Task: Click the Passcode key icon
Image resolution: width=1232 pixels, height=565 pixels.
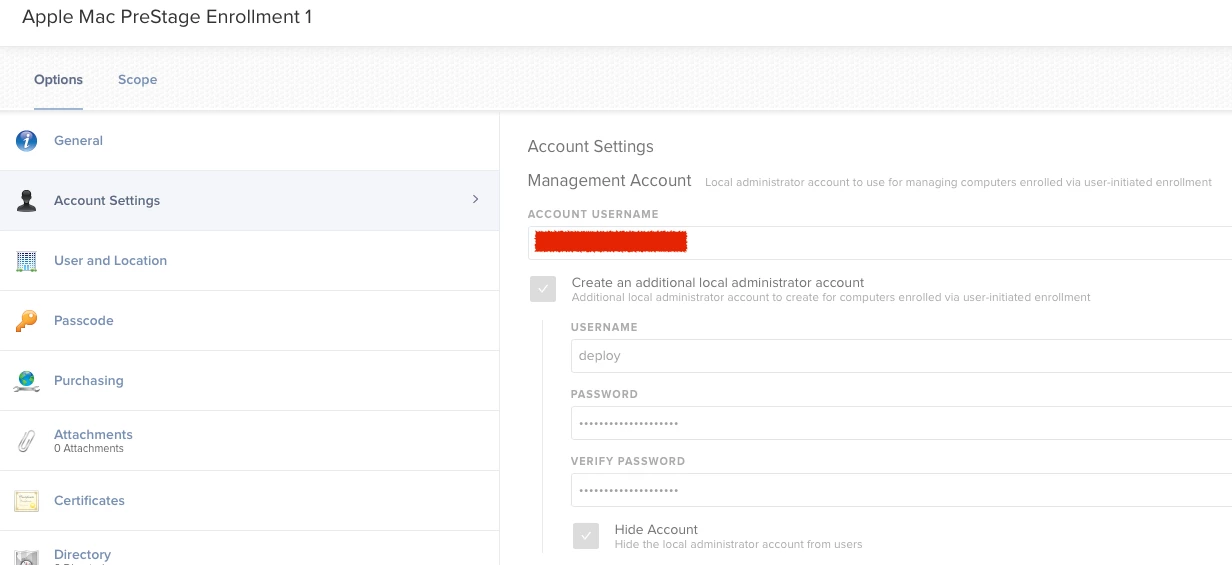Action: click(27, 321)
